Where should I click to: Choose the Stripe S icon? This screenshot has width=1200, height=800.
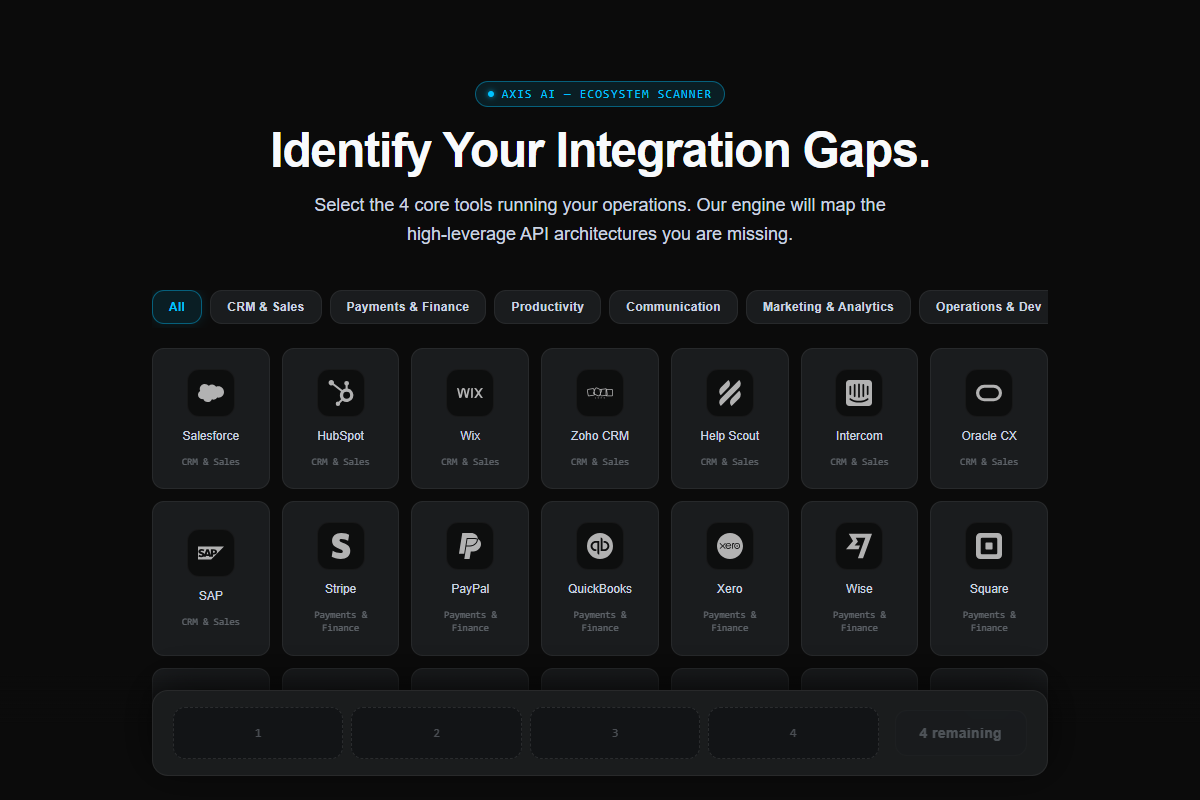tap(341, 546)
